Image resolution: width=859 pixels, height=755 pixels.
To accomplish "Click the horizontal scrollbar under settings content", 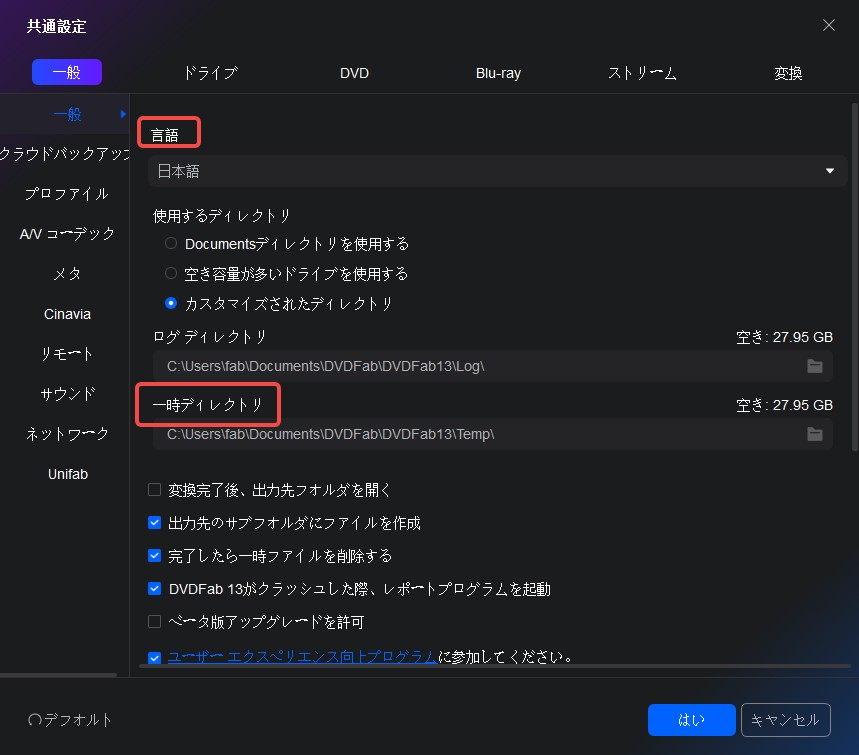I will click(x=495, y=666).
